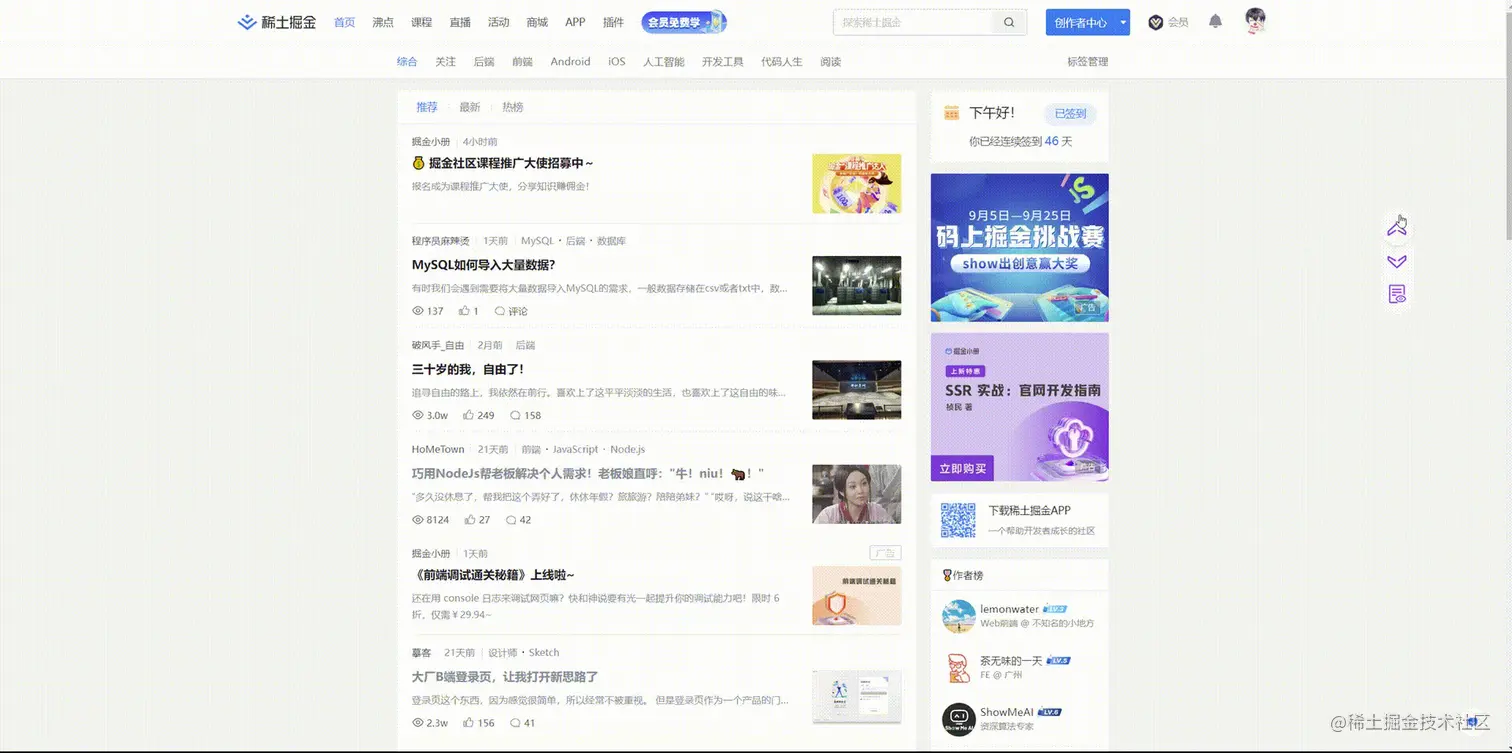Select the Android category tab

[569, 61]
